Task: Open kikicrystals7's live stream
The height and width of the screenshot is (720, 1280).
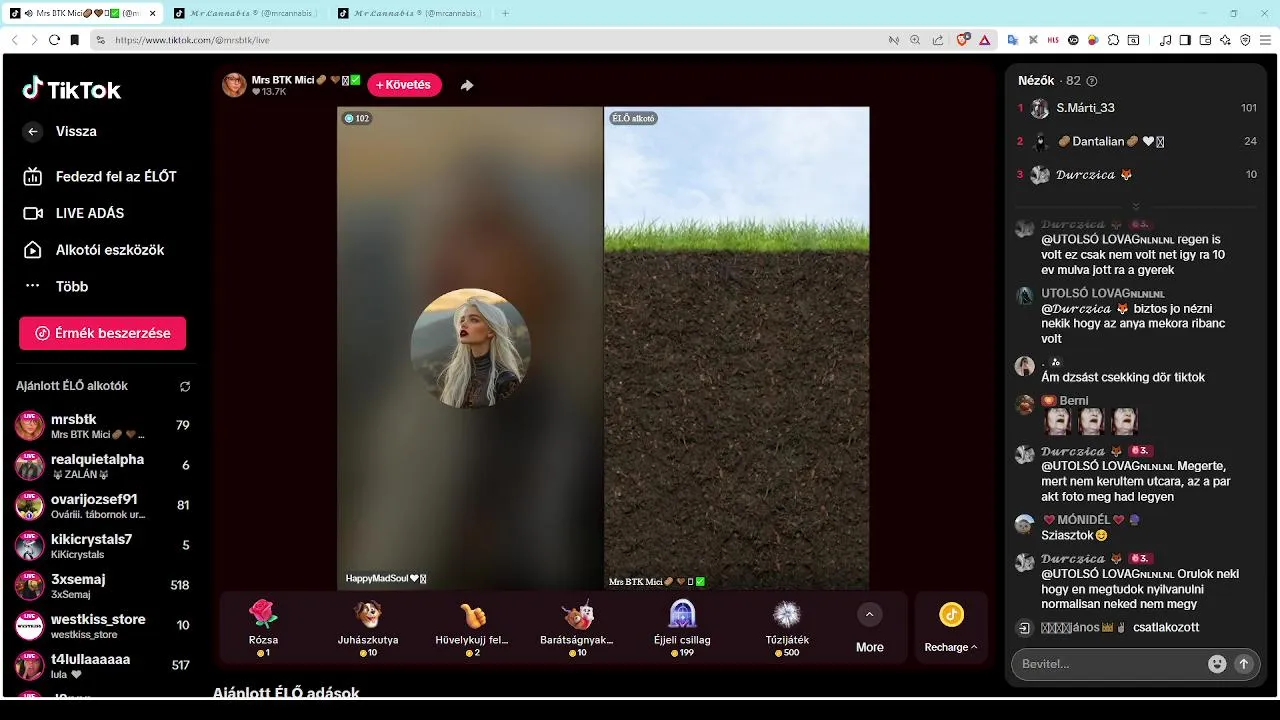Action: tap(103, 545)
